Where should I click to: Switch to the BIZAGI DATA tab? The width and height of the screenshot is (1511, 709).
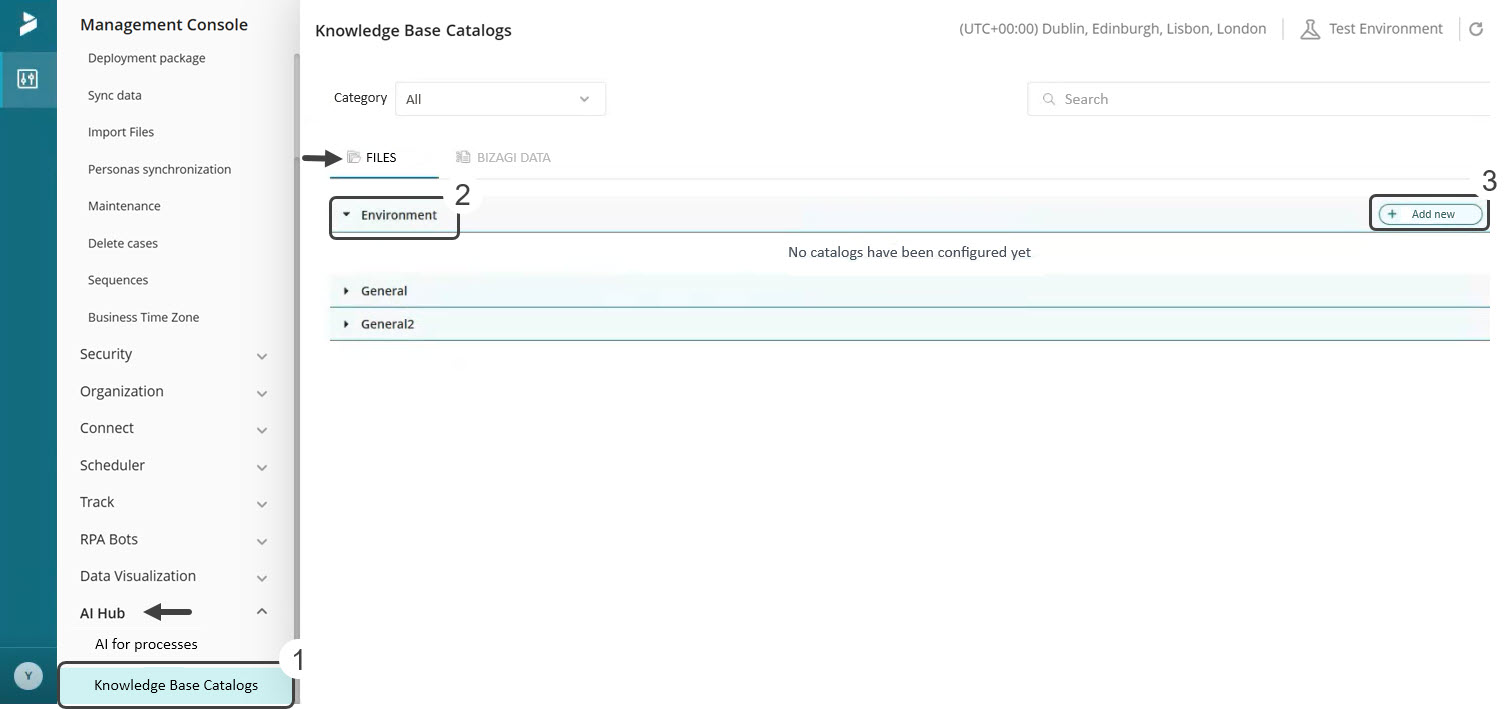point(513,157)
